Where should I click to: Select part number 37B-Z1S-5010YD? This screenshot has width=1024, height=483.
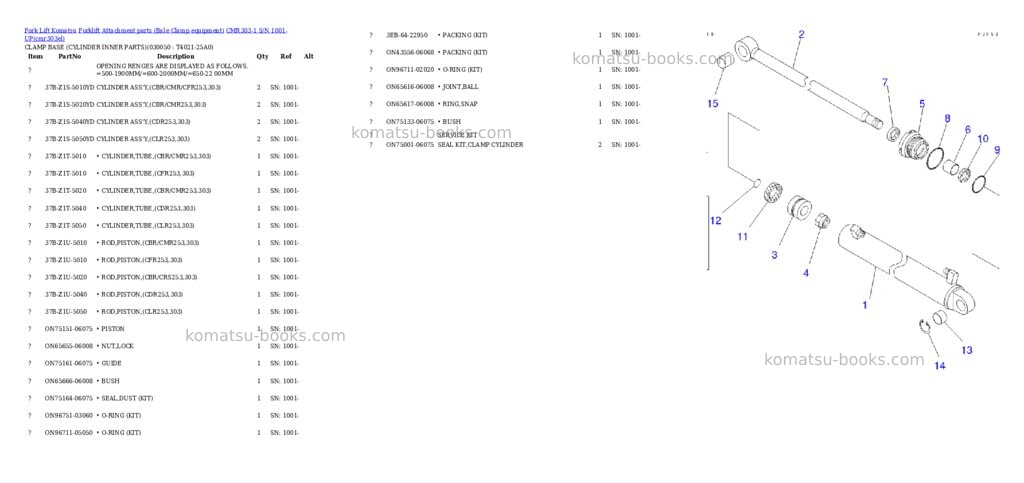[69, 87]
